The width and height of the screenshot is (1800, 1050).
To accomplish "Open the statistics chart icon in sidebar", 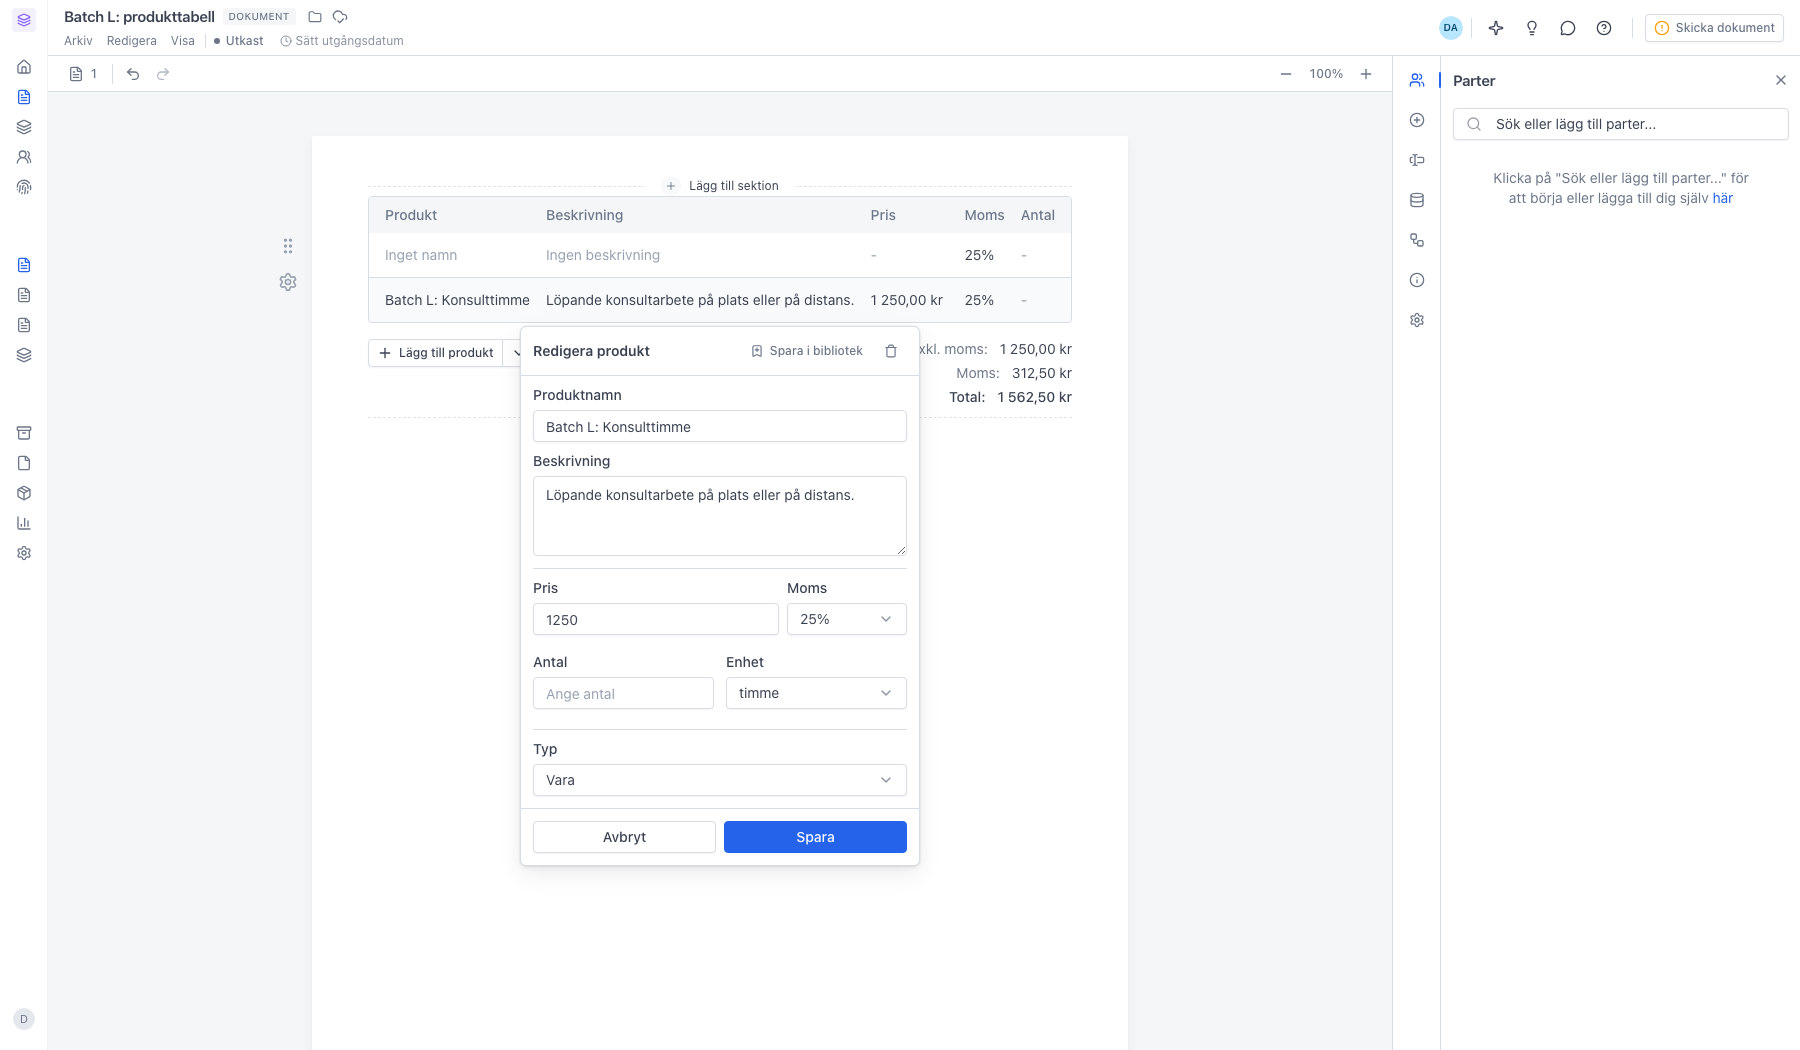I will (x=24, y=523).
